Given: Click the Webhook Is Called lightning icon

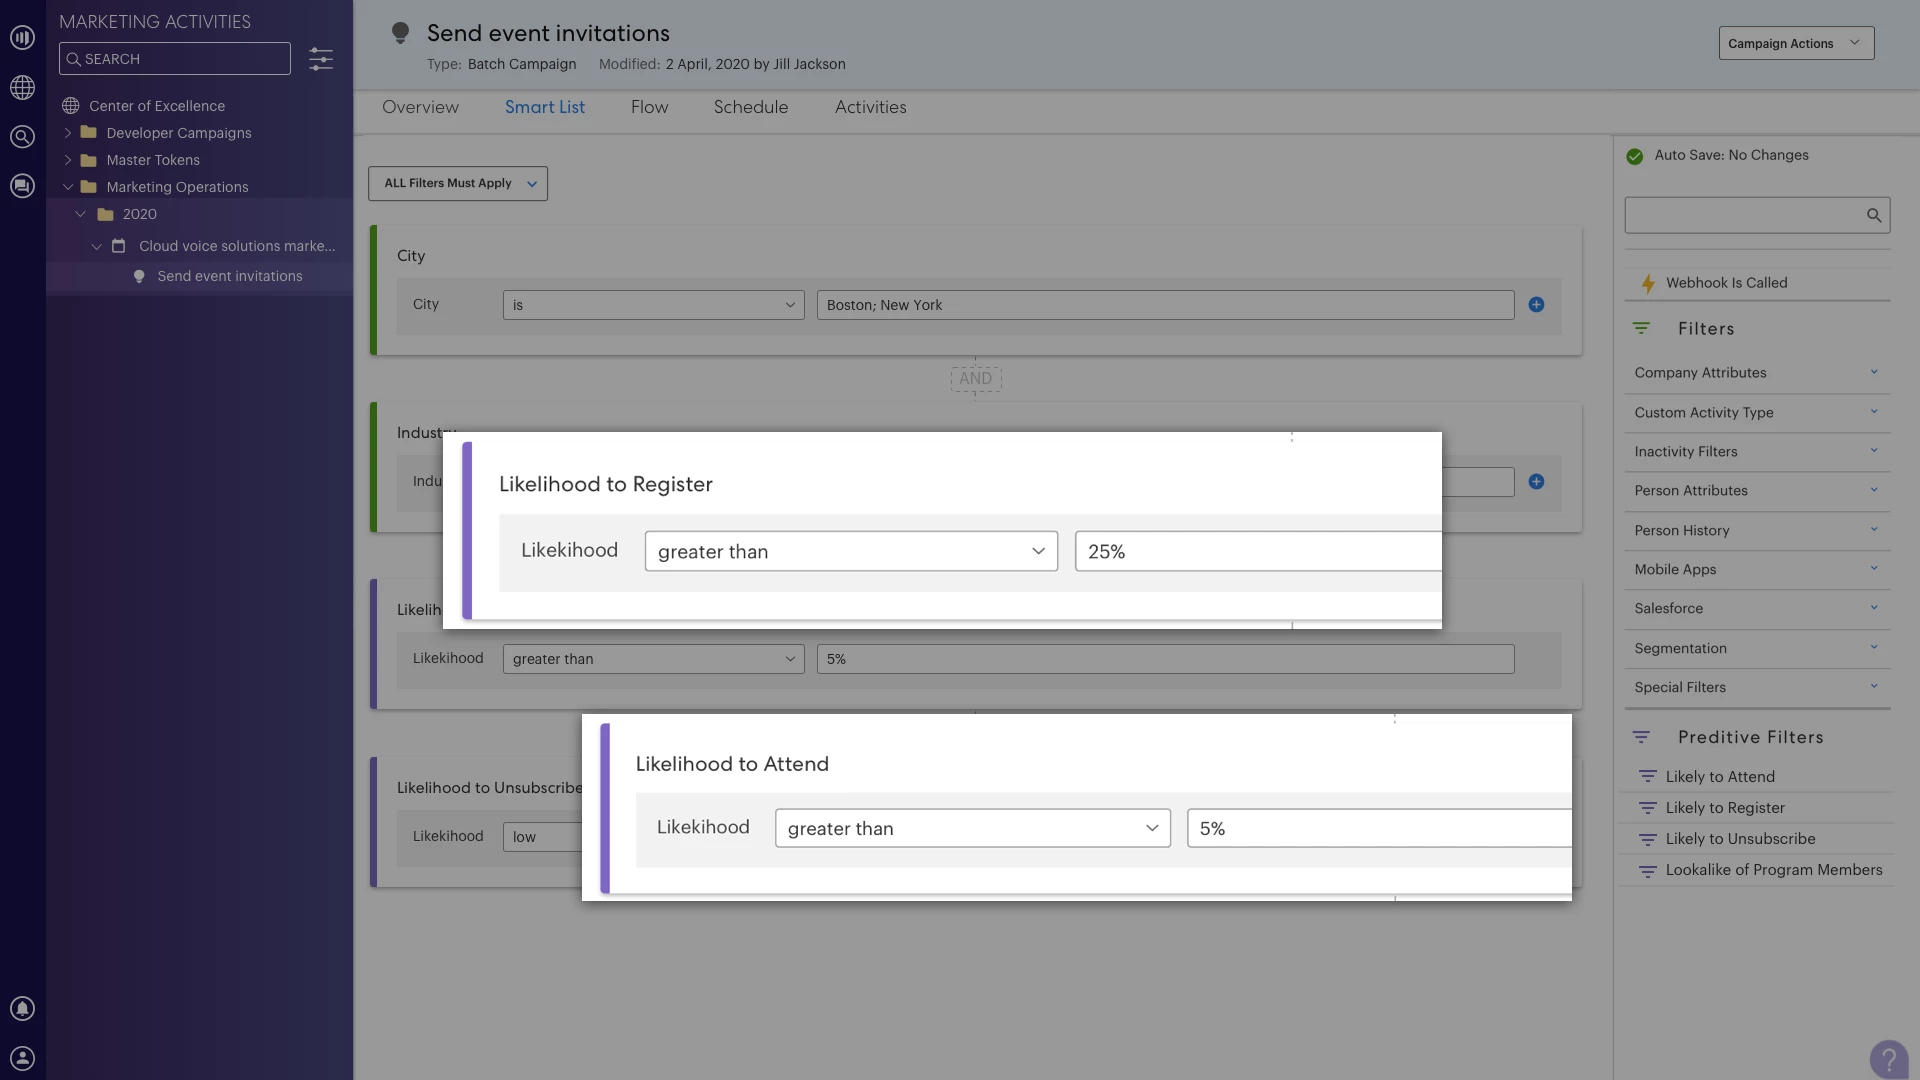Looking at the screenshot, I should [x=1647, y=284].
